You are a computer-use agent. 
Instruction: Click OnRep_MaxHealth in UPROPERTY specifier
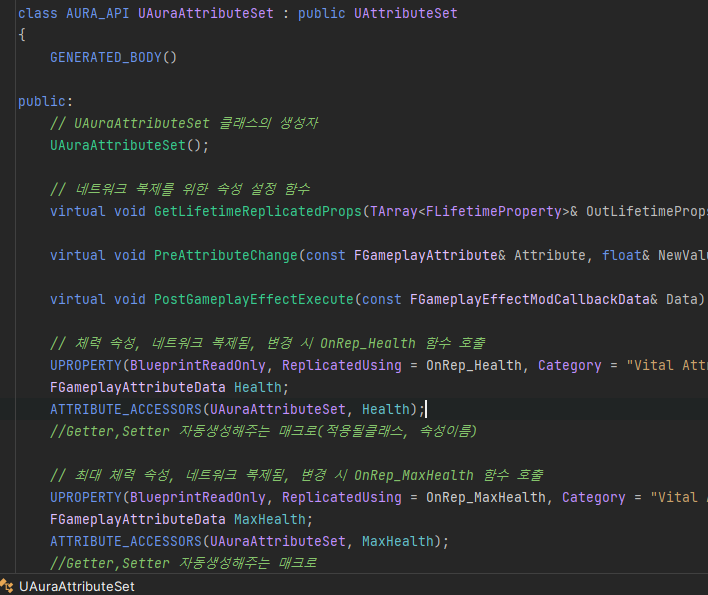(486, 497)
